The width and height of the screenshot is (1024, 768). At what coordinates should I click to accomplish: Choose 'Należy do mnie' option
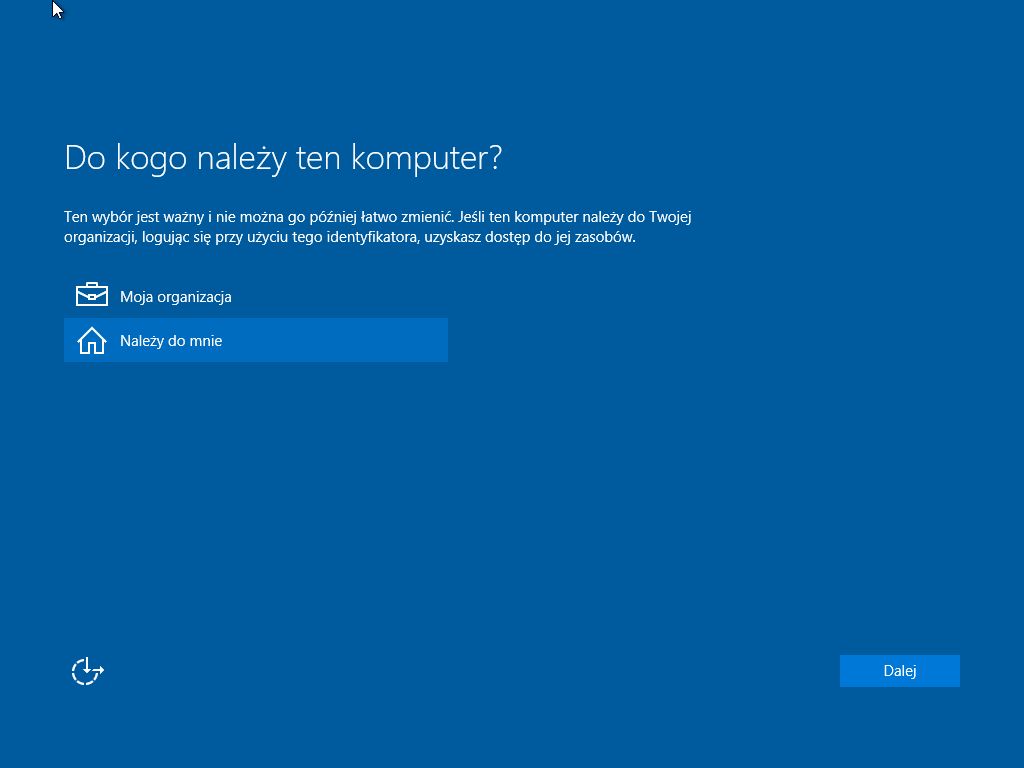tap(255, 340)
